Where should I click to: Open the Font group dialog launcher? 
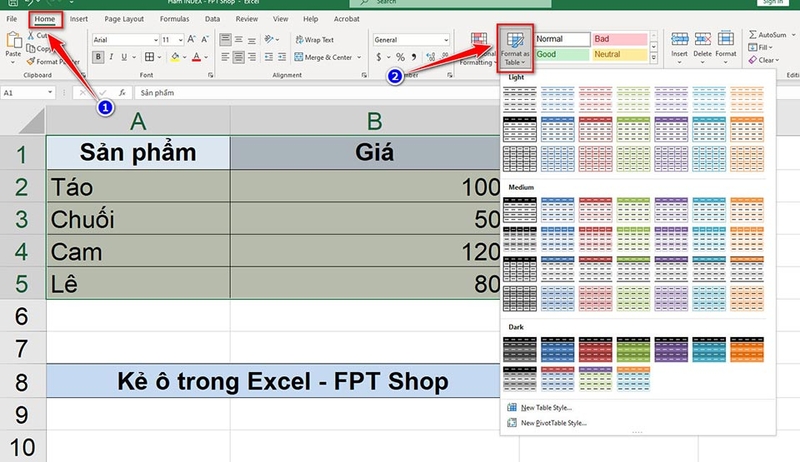pyautogui.click(x=210, y=75)
